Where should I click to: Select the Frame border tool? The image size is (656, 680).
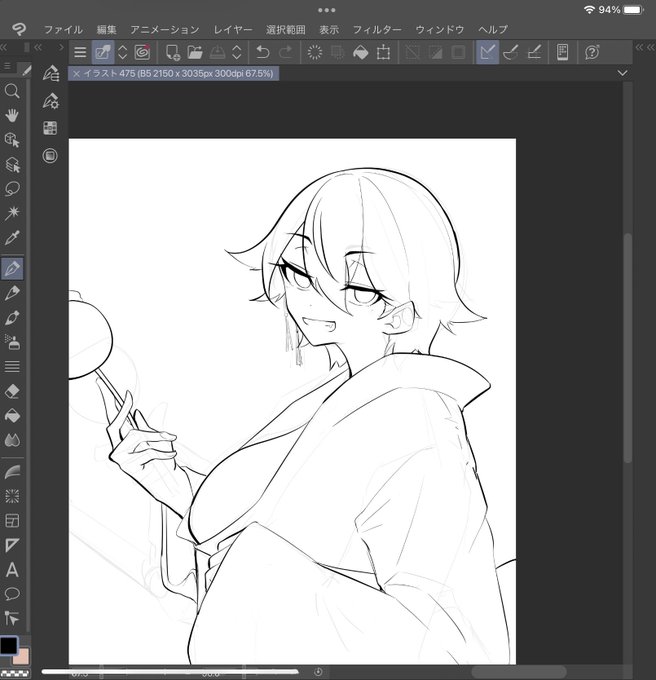click(x=12, y=520)
